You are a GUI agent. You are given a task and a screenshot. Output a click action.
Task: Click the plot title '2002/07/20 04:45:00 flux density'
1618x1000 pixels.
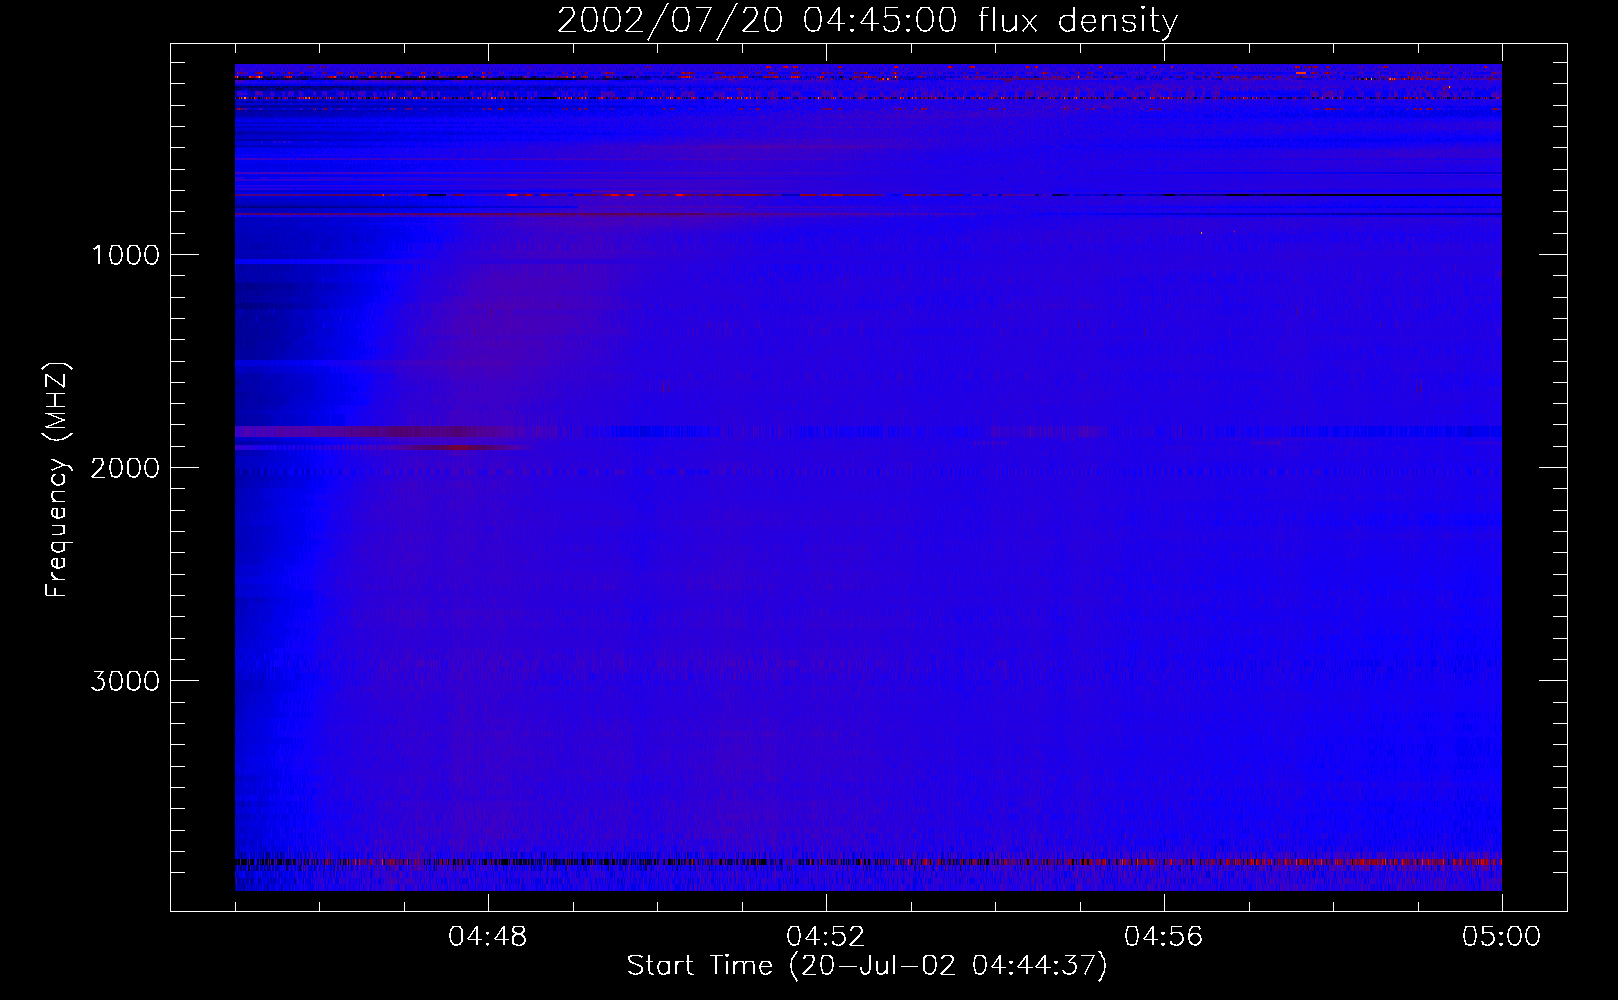tap(867, 21)
